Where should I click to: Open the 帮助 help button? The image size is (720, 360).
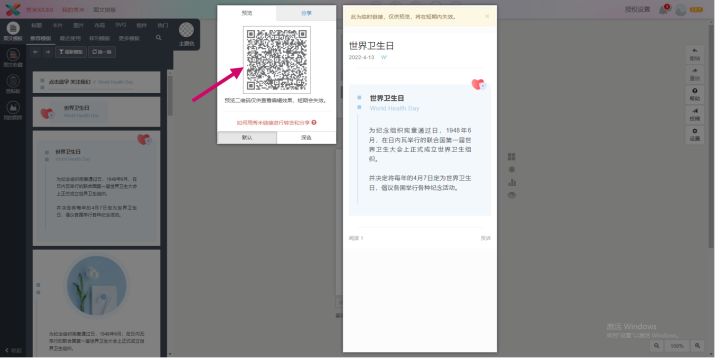point(695,95)
